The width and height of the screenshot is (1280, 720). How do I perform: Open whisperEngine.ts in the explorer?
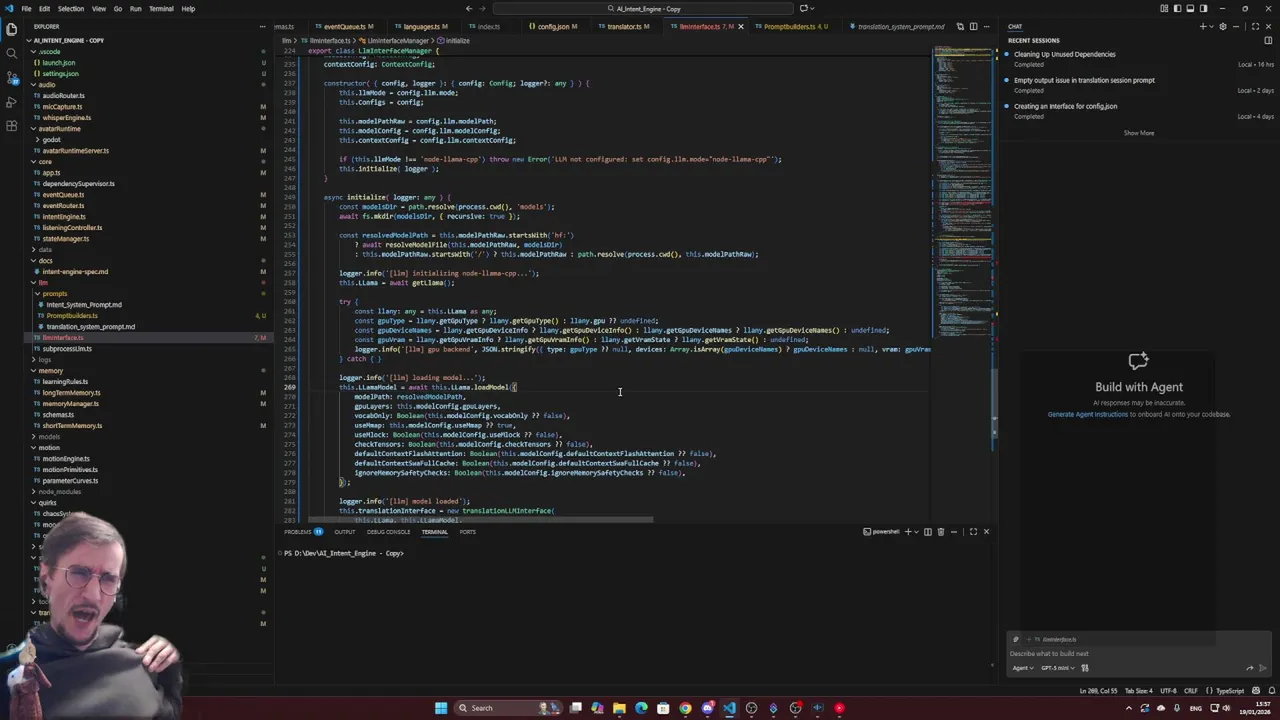tap(66, 118)
